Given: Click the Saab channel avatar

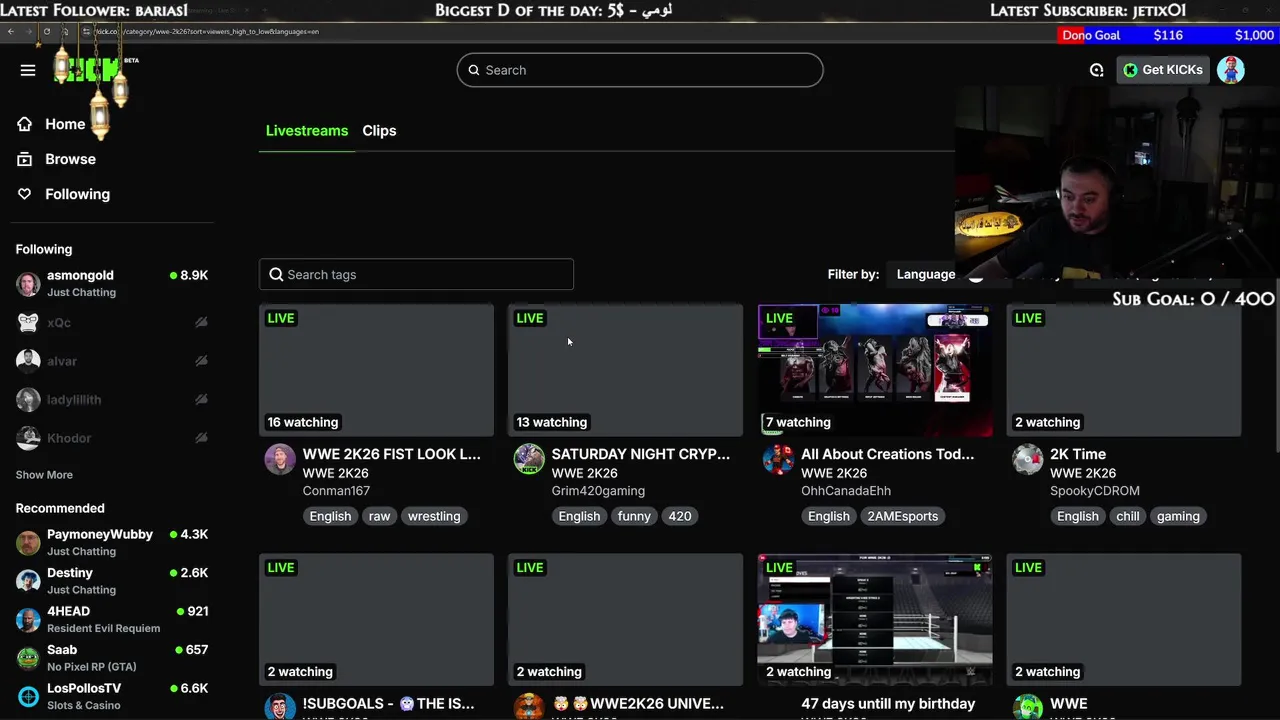Looking at the screenshot, I should (x=28, y=658).
